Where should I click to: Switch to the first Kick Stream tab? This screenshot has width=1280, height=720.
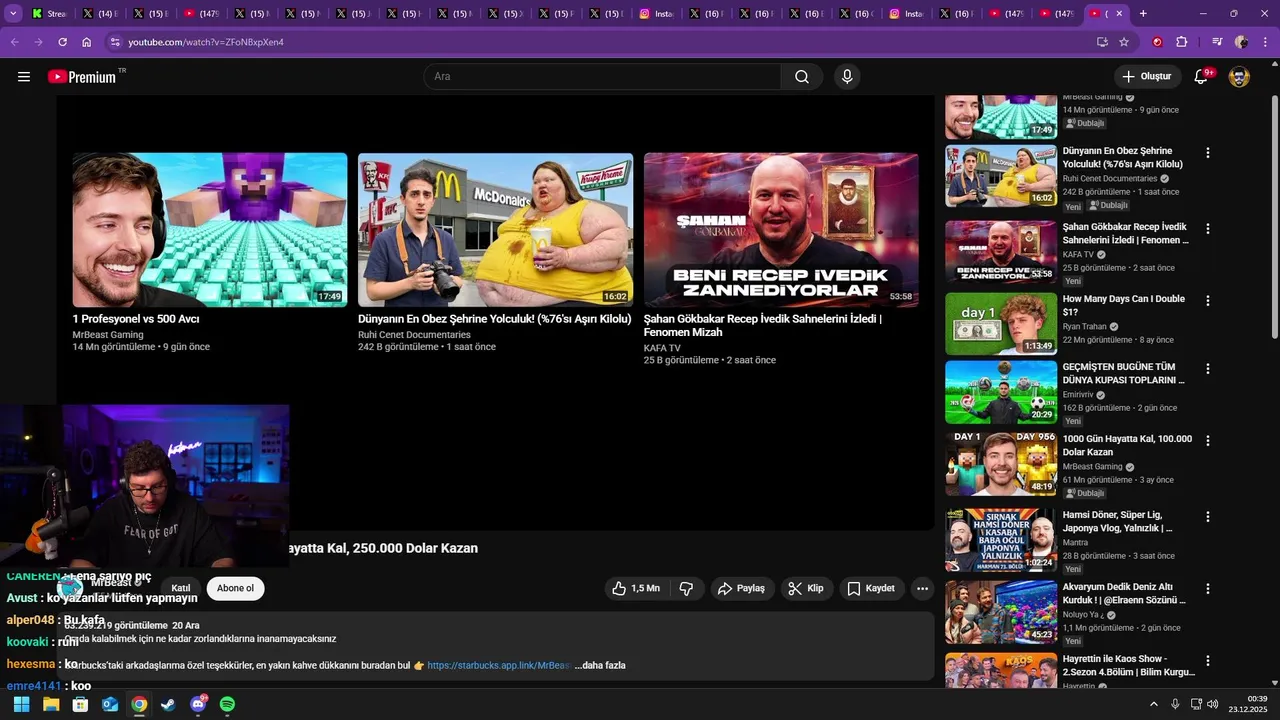pos(50,14)
